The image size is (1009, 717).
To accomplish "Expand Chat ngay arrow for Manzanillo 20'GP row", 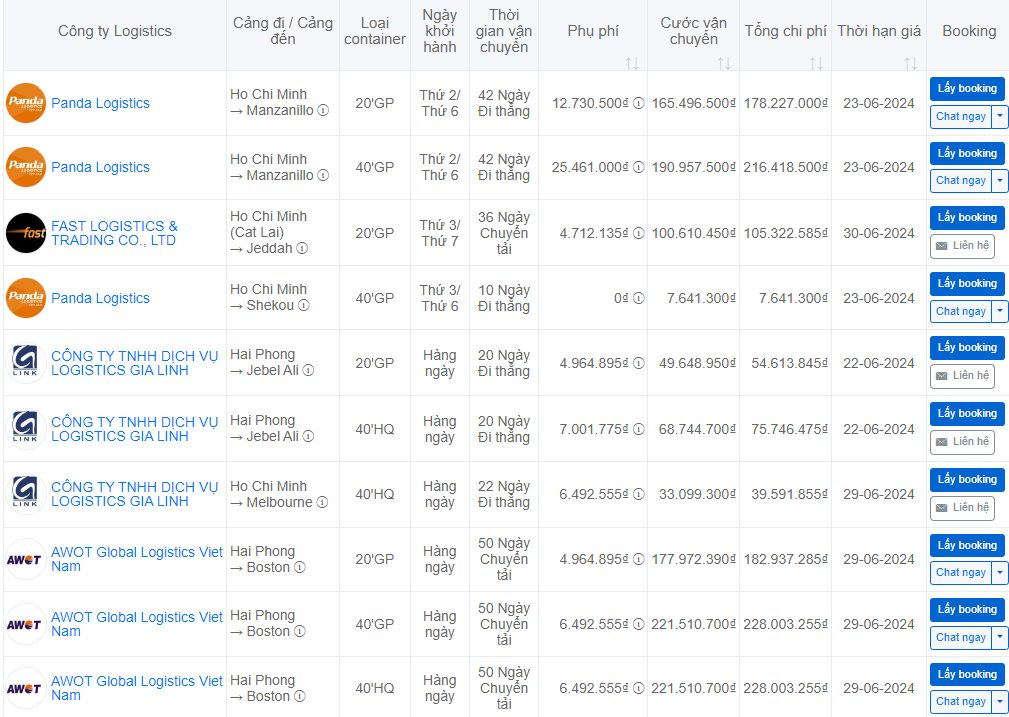I will tap(1000, 116).
